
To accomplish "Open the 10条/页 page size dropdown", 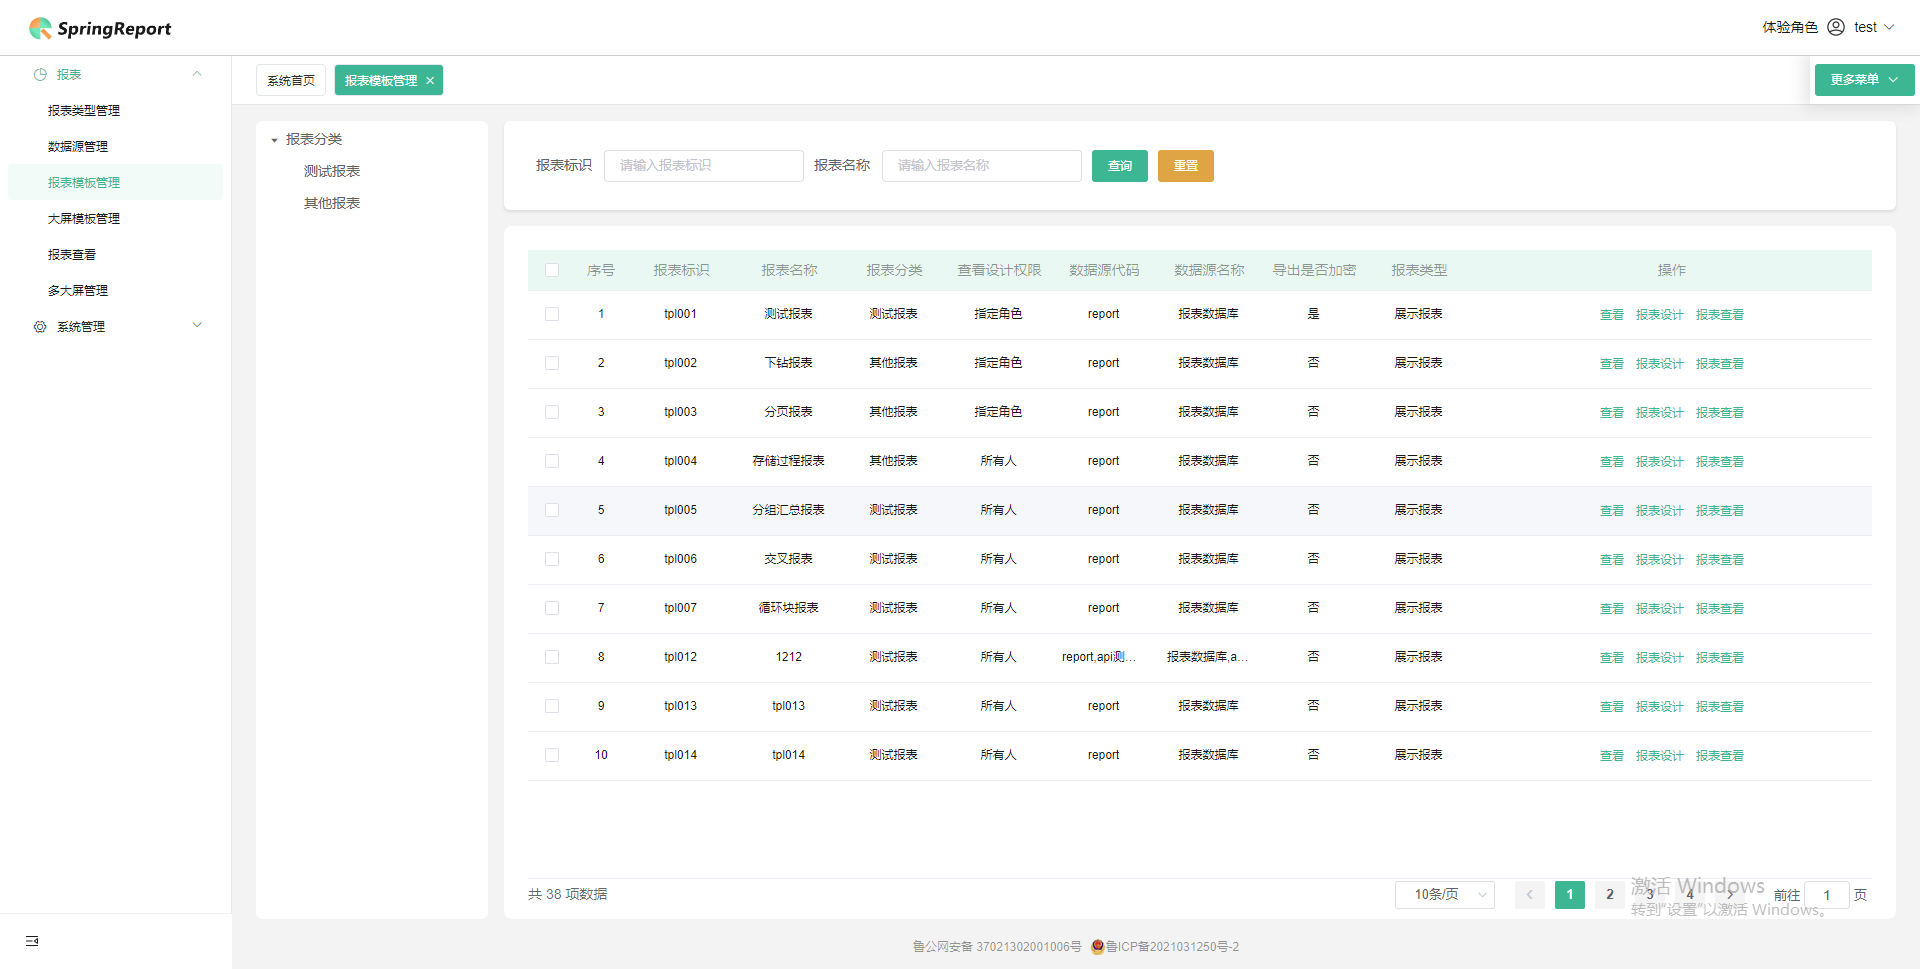I will pyautogui.click(x=1444, y=894).
